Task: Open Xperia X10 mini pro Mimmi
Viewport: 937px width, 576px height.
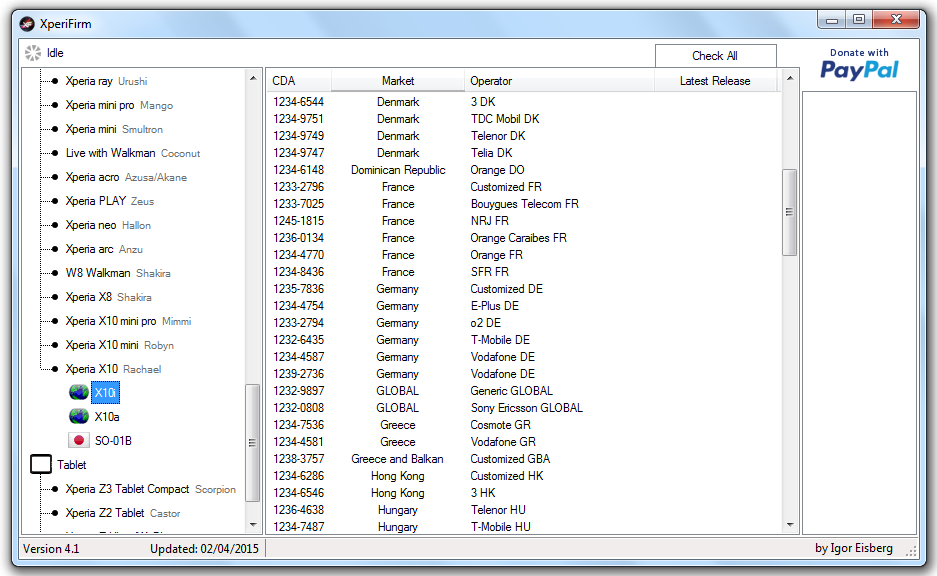Action: [x=128, y=321]
